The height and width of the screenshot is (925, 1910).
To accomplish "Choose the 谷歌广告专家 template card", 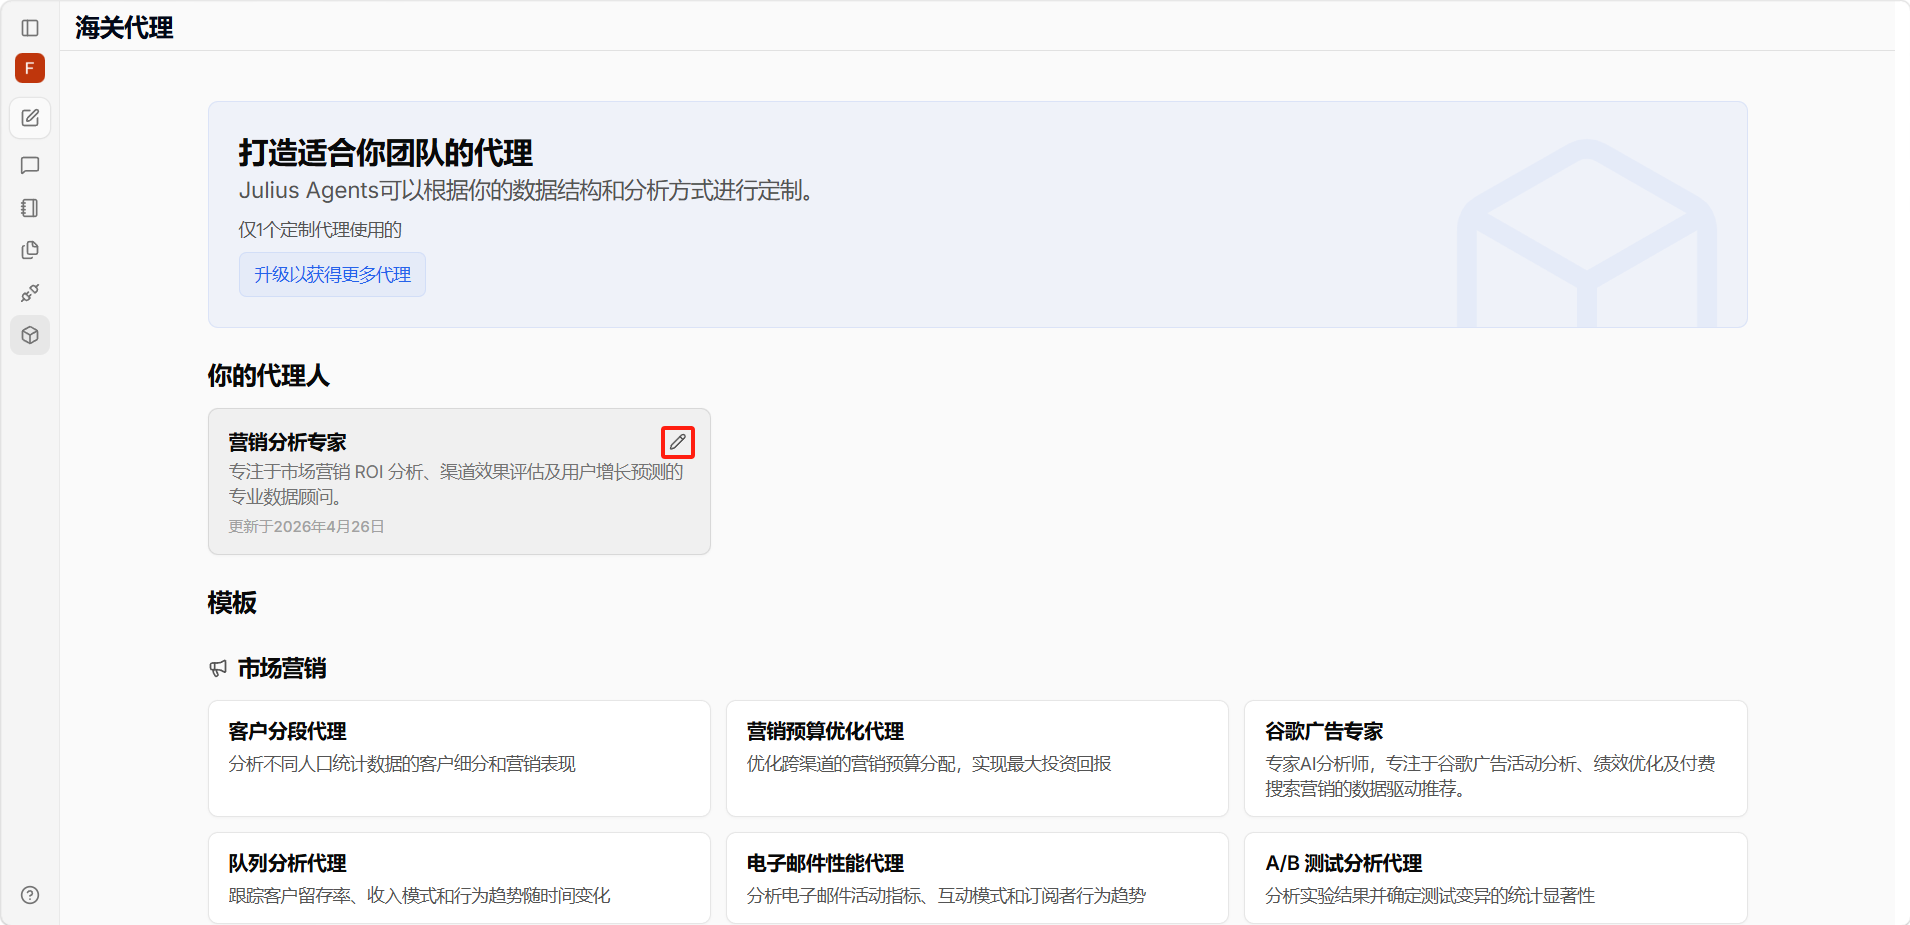I will pos(1495,758).
